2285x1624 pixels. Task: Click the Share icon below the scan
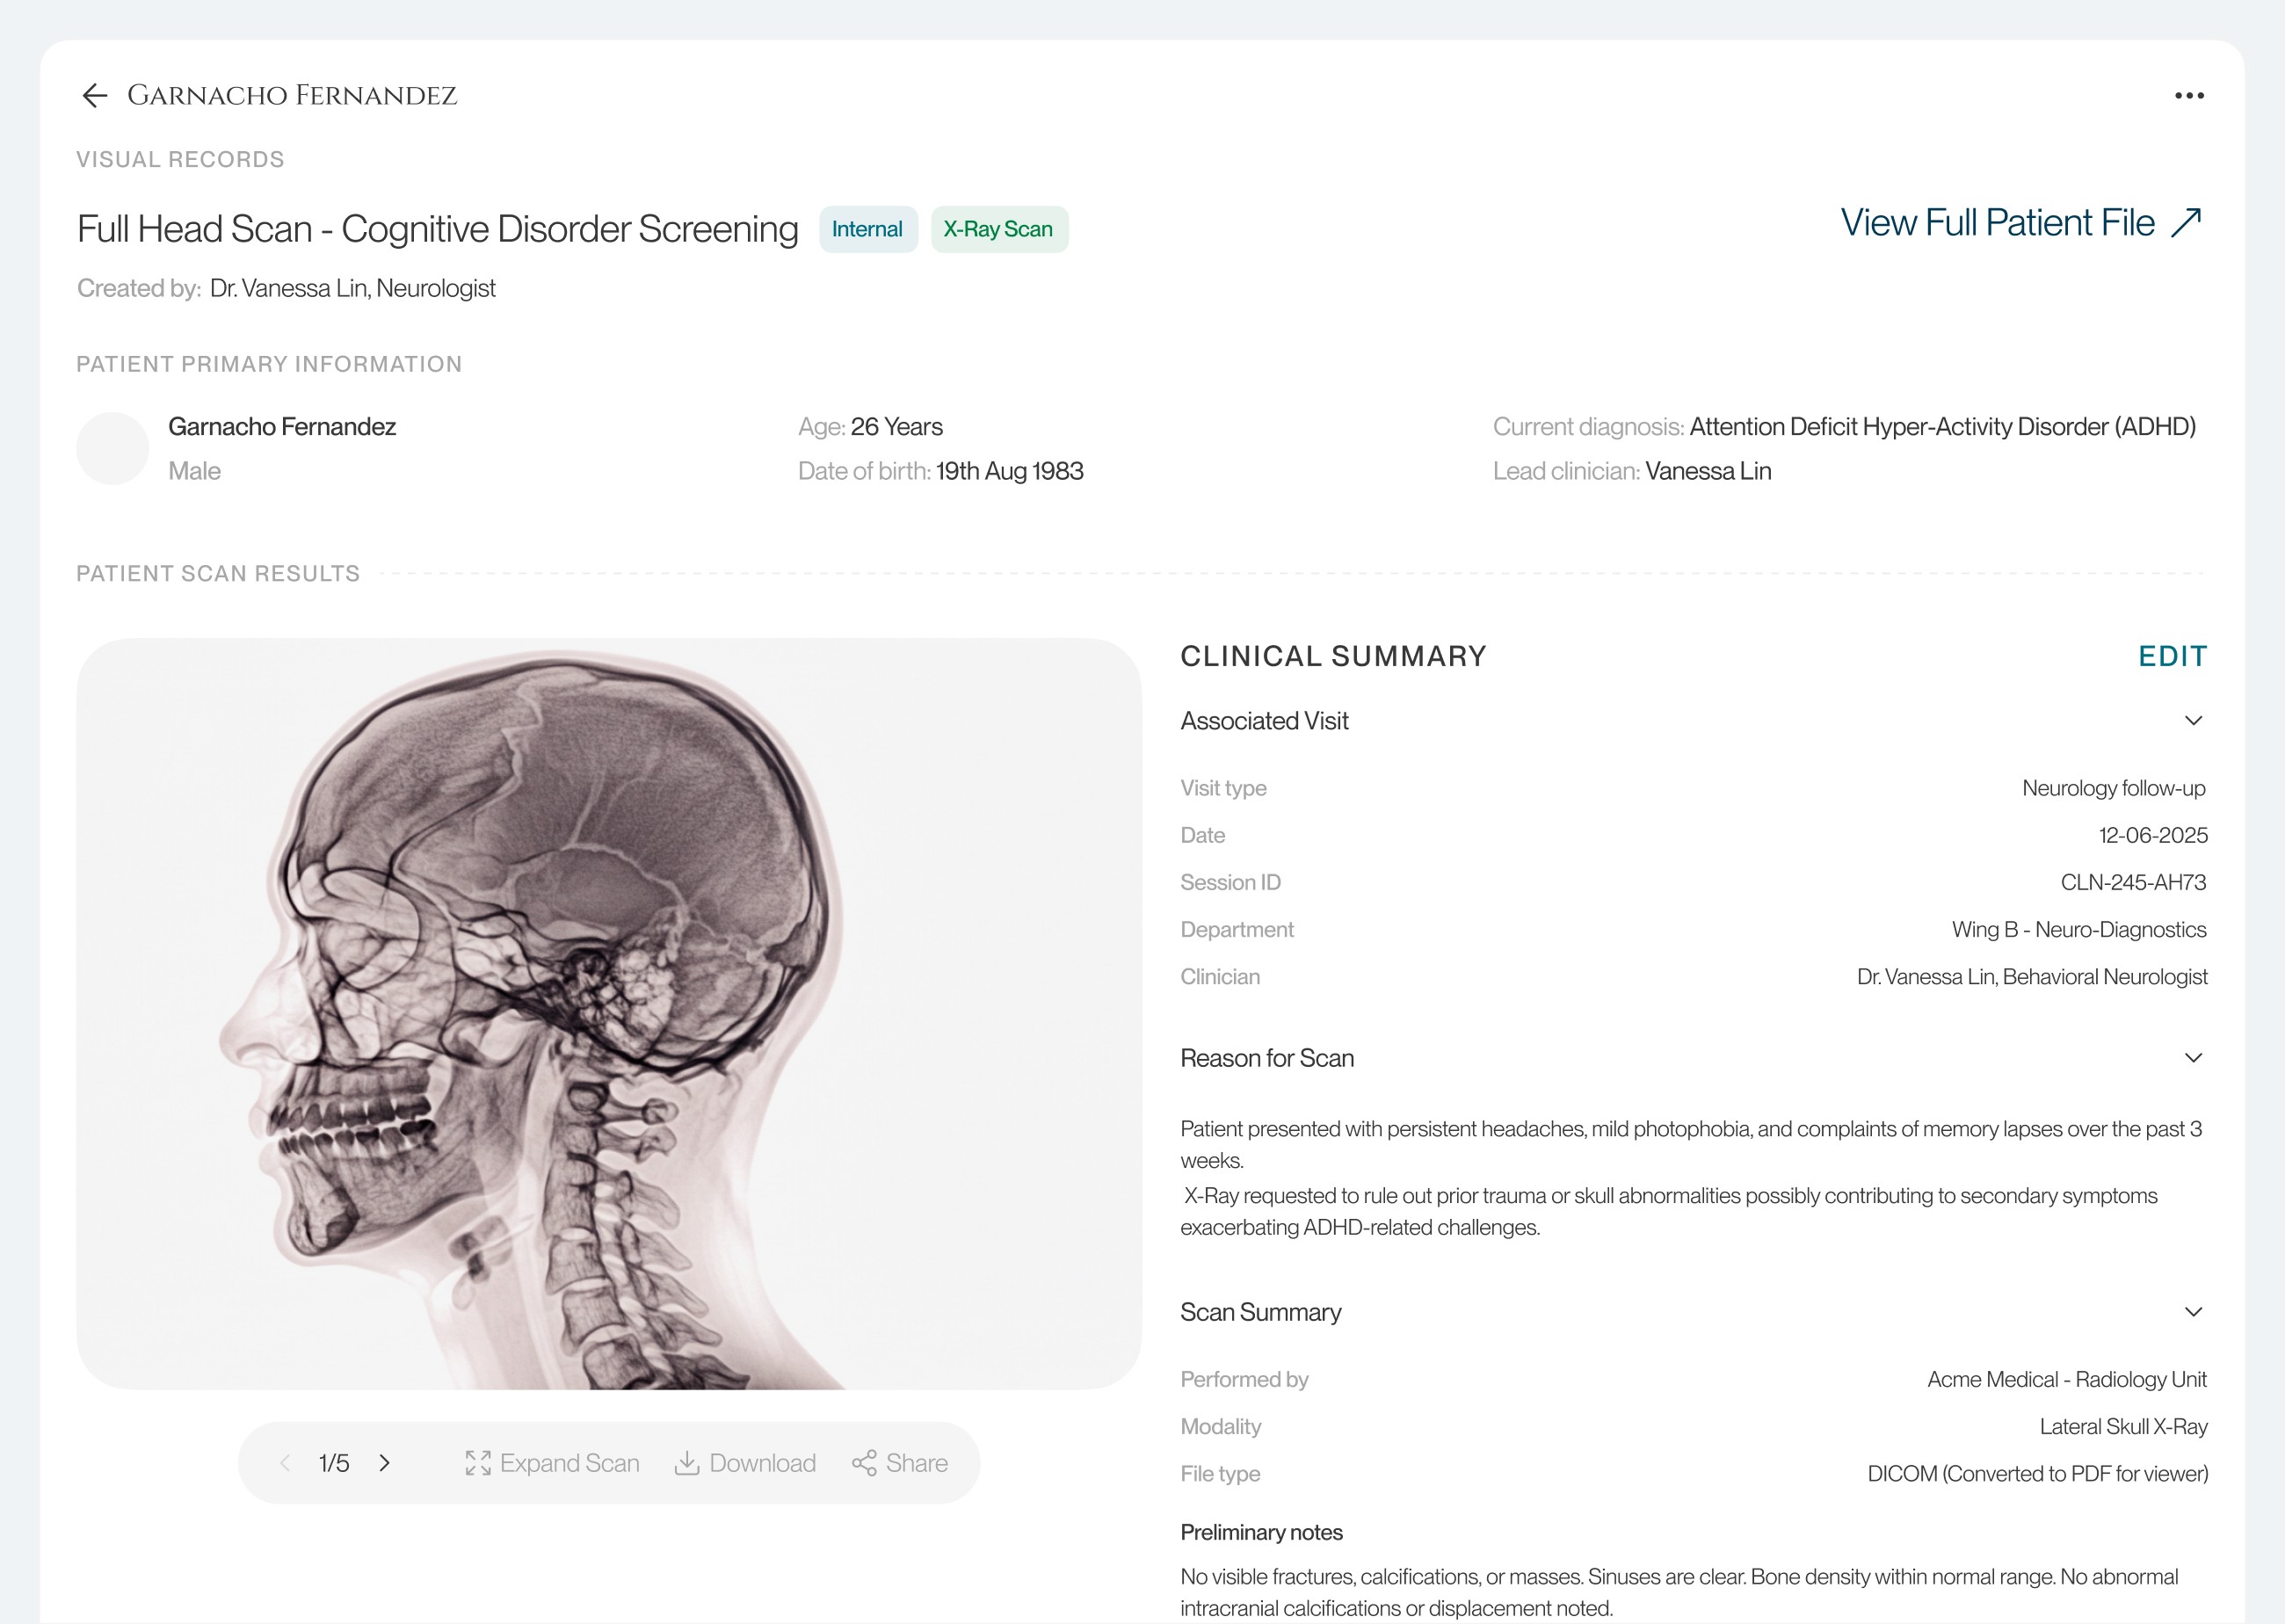pyautogui.click(x=864, y=1463)
